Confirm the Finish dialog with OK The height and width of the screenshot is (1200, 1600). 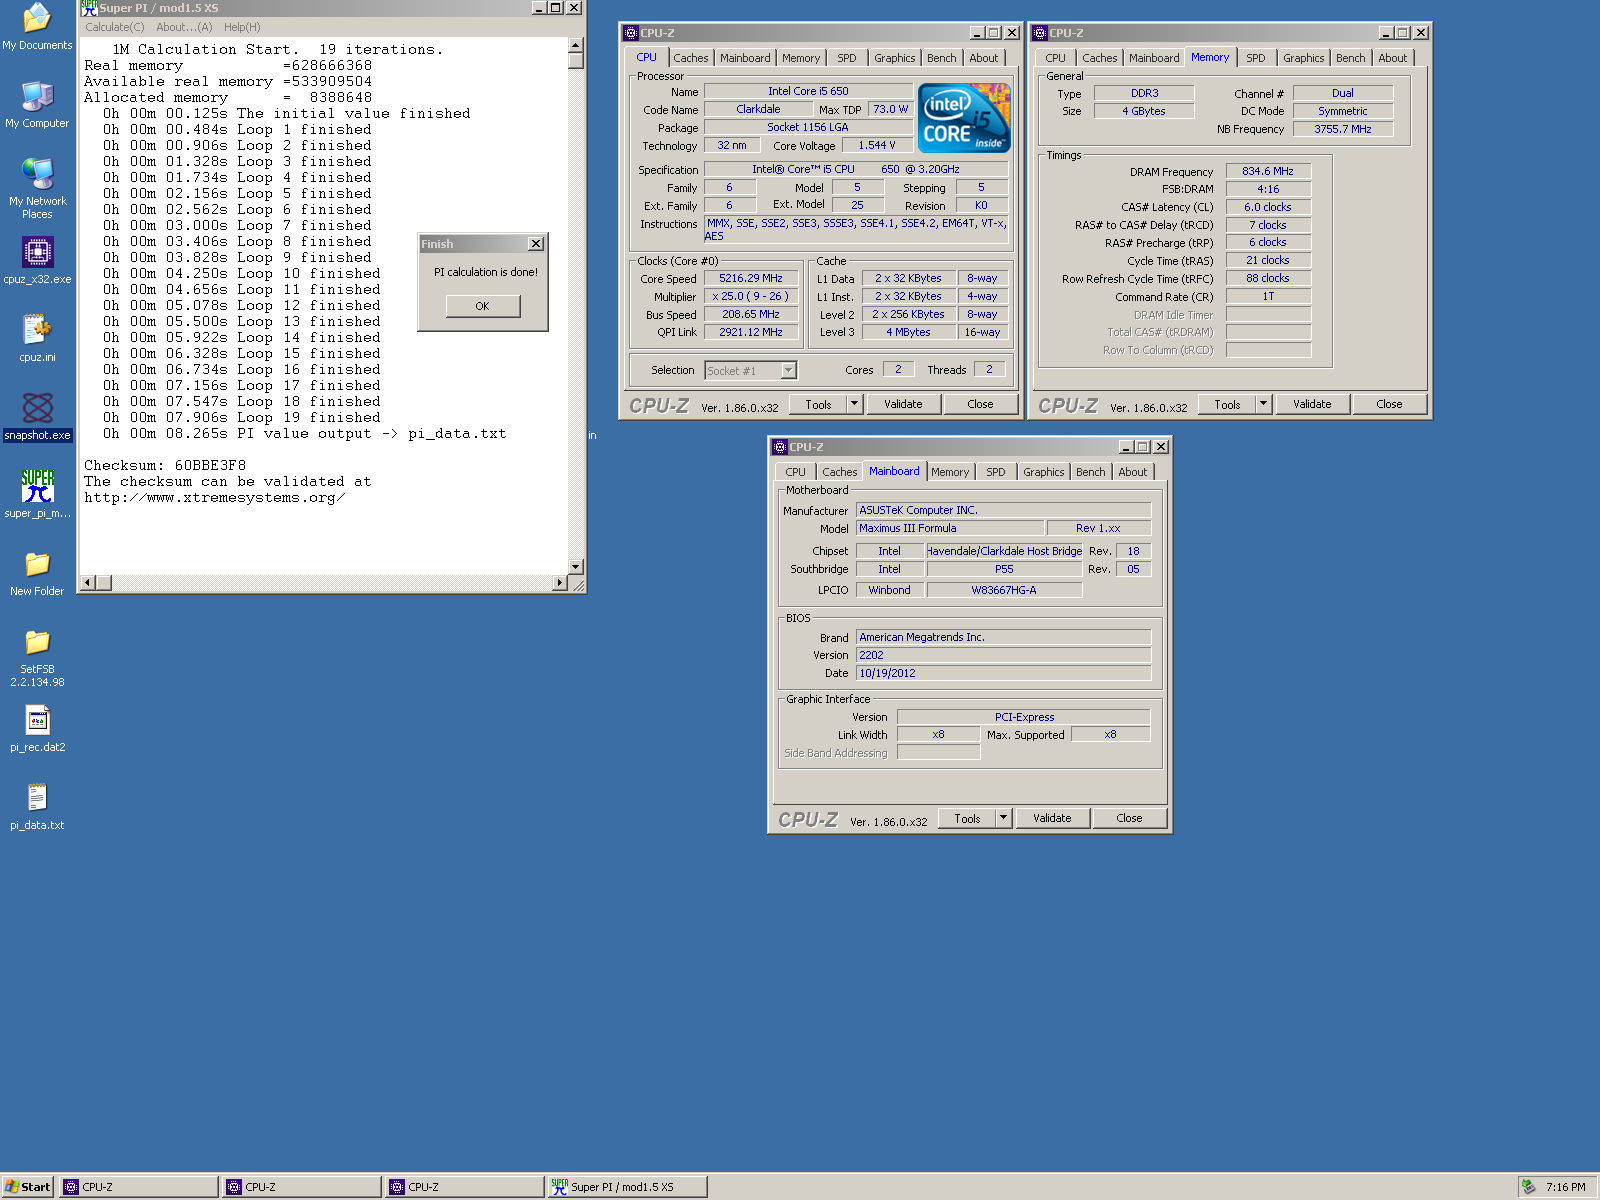482,306
